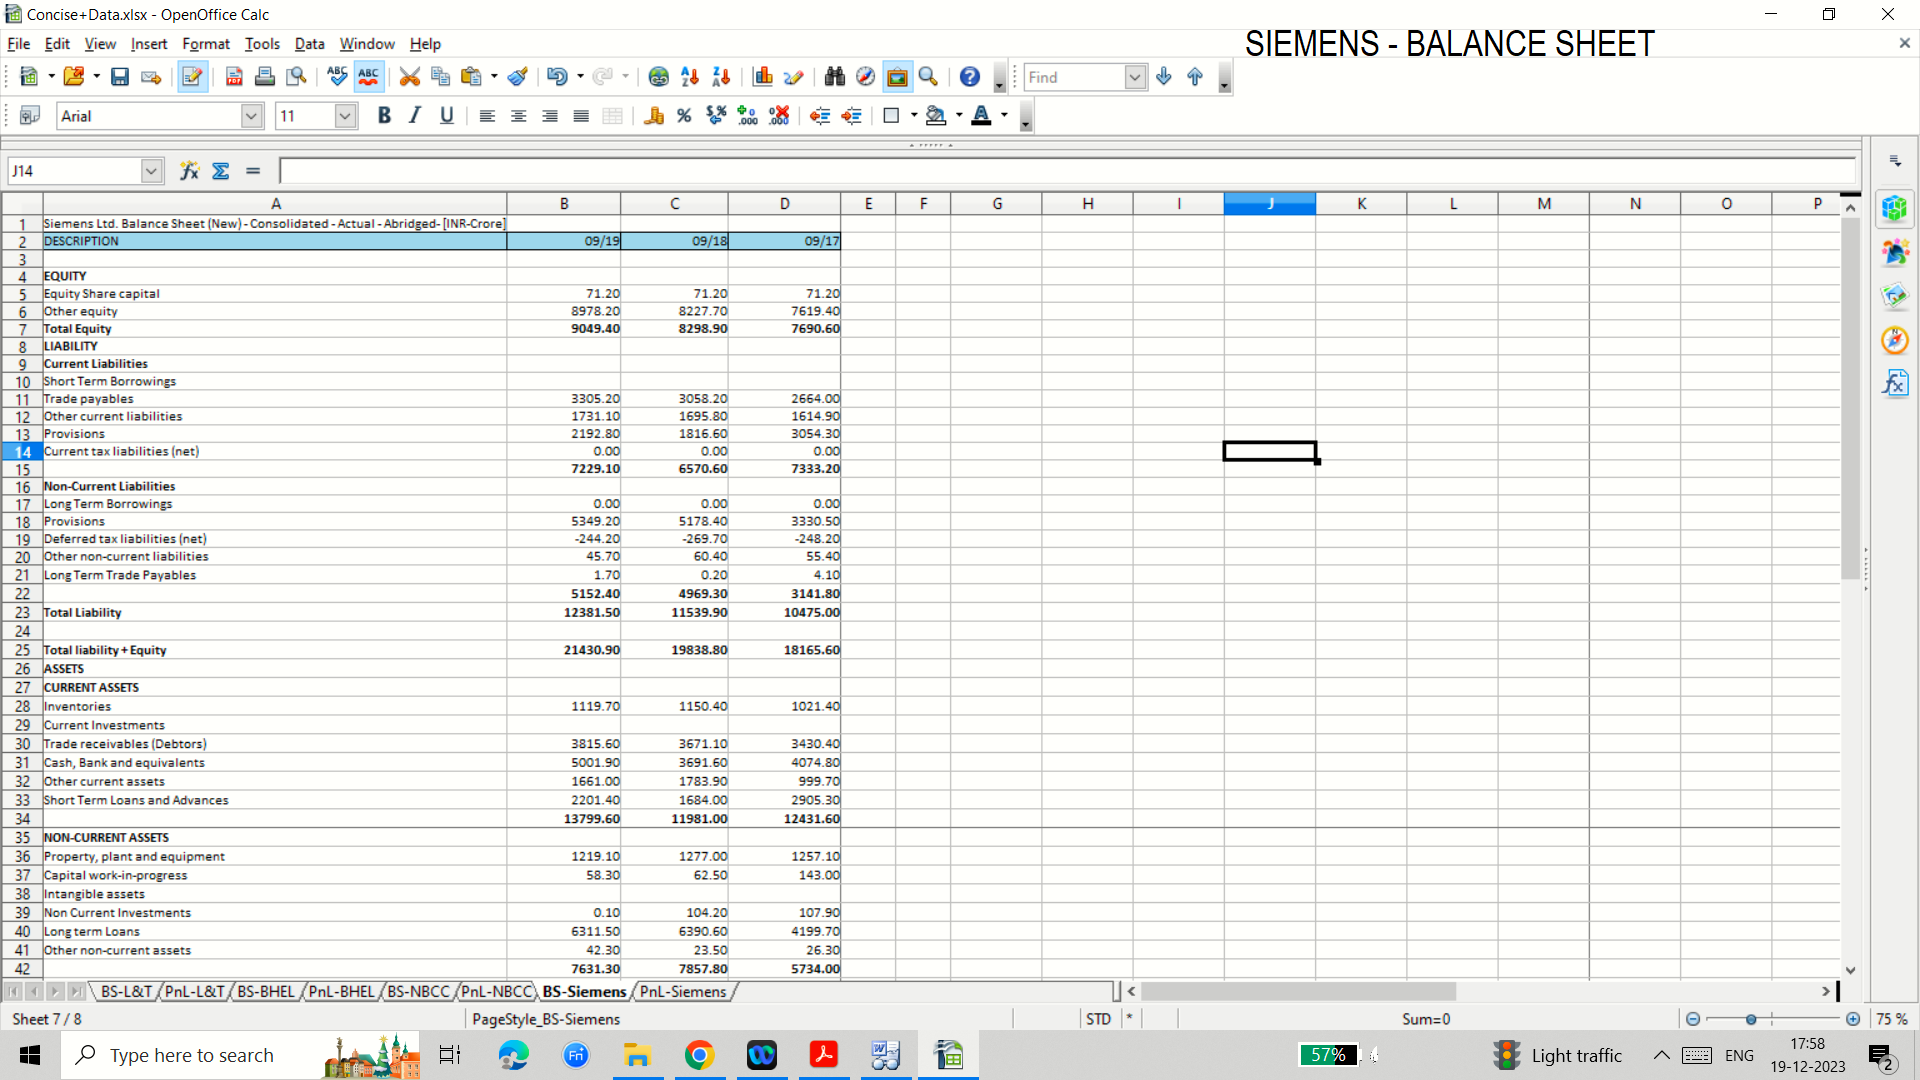Switch to PnL-Siemens sheet tab
This screenshot has height=1080, width=1920.
(x=683, y=992)
